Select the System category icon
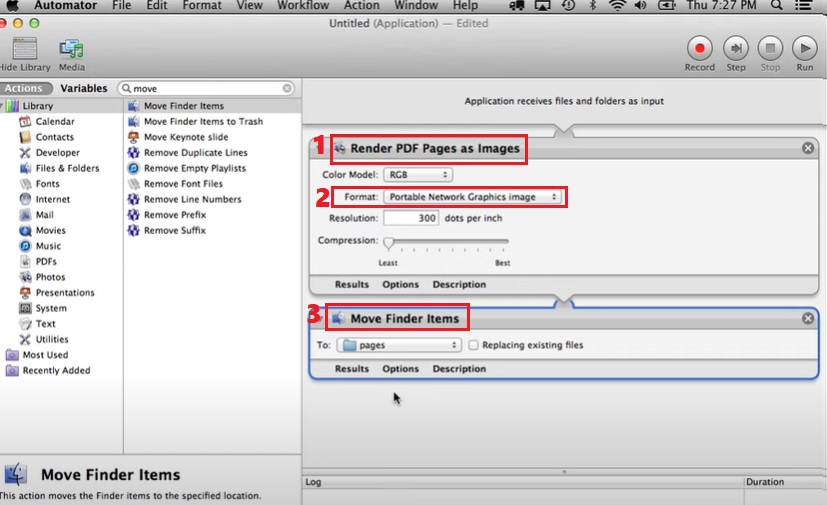The width and height of the screenshot is (827, 505). (x=25, y=308)
